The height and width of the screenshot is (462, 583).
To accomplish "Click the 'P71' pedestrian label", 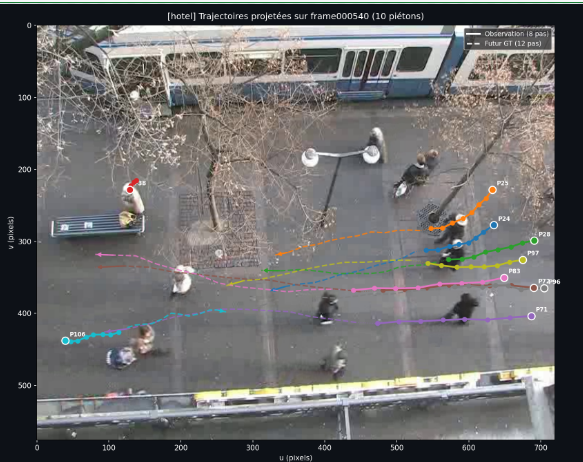I will tap(541, 309).
